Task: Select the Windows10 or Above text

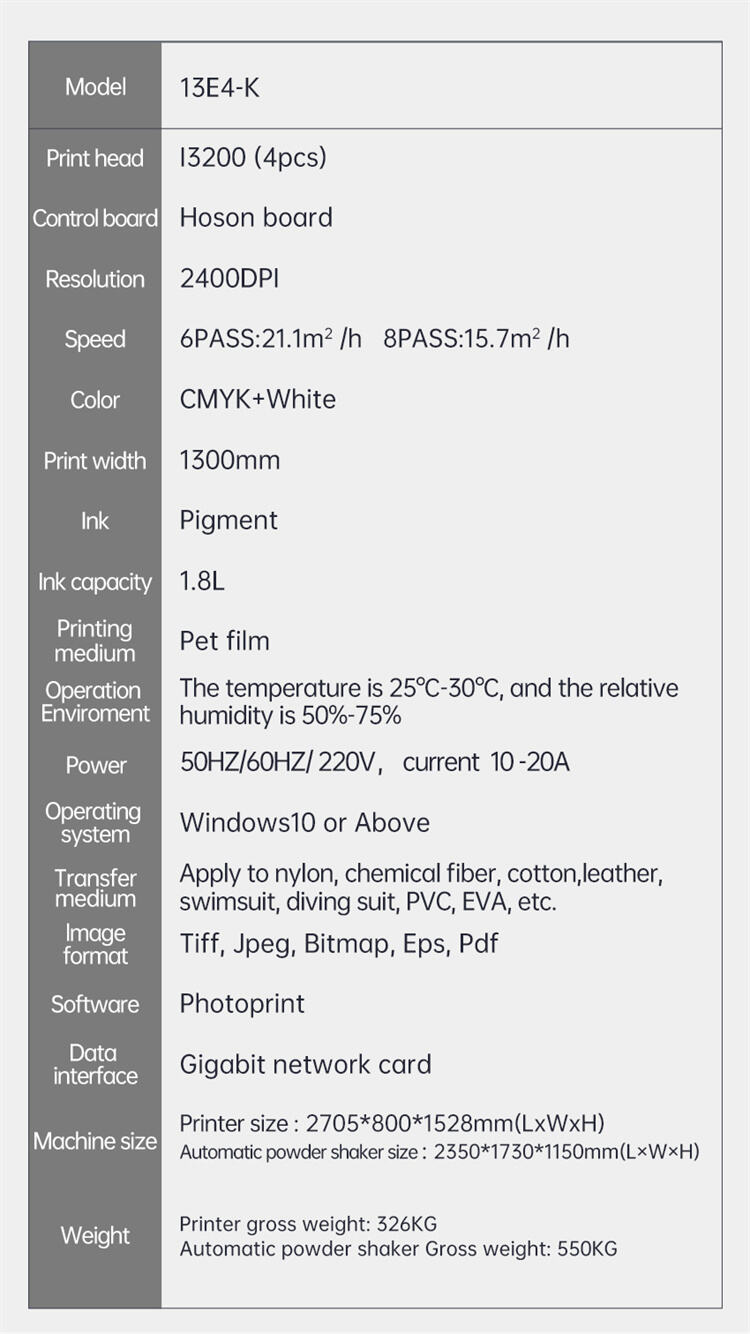Action: 305,823
